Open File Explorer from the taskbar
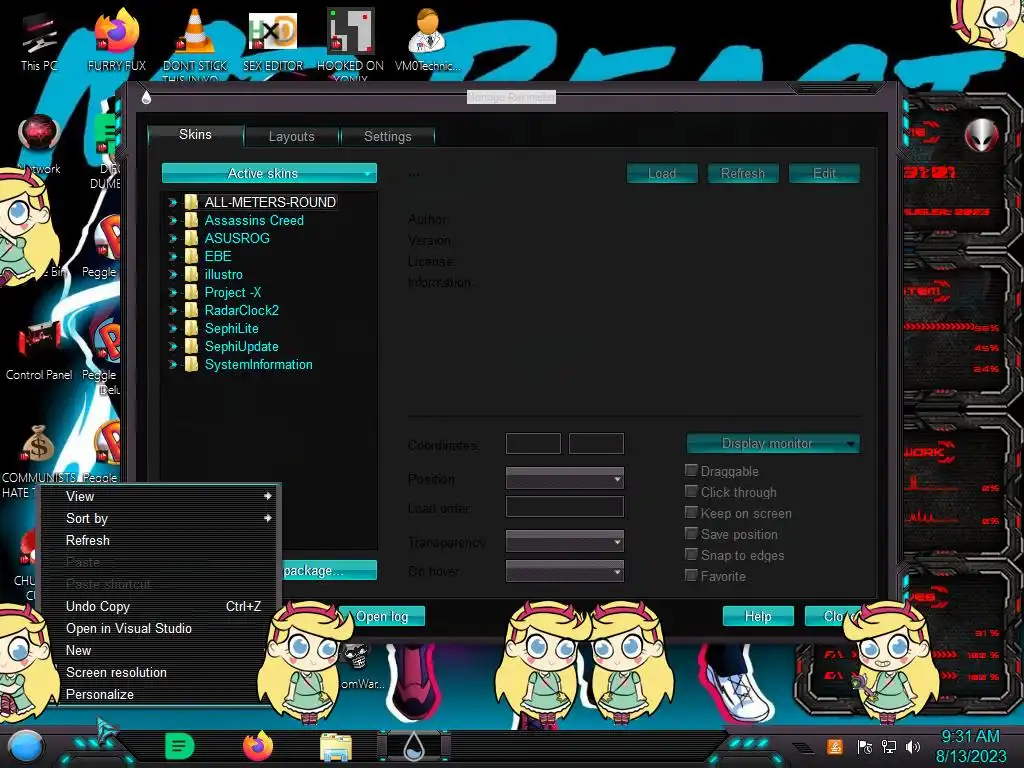Viewport: 1024px width, 768px height. pyautogui.click(x=336, y=748)
